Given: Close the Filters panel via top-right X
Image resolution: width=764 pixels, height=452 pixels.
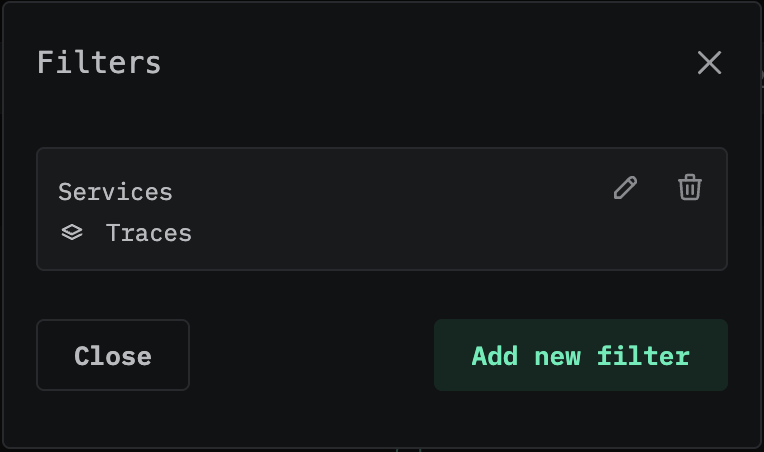Looking at the screenshot, I should pos(709,63).
